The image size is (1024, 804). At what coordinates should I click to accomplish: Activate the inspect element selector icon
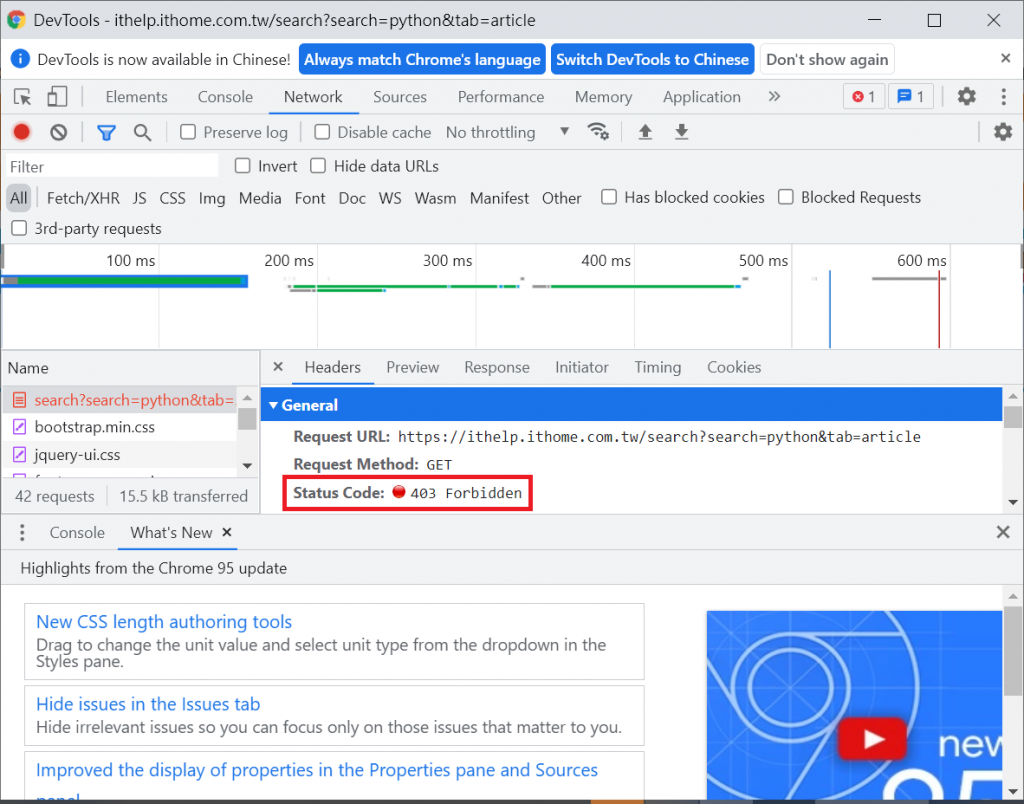coord(23,97)
